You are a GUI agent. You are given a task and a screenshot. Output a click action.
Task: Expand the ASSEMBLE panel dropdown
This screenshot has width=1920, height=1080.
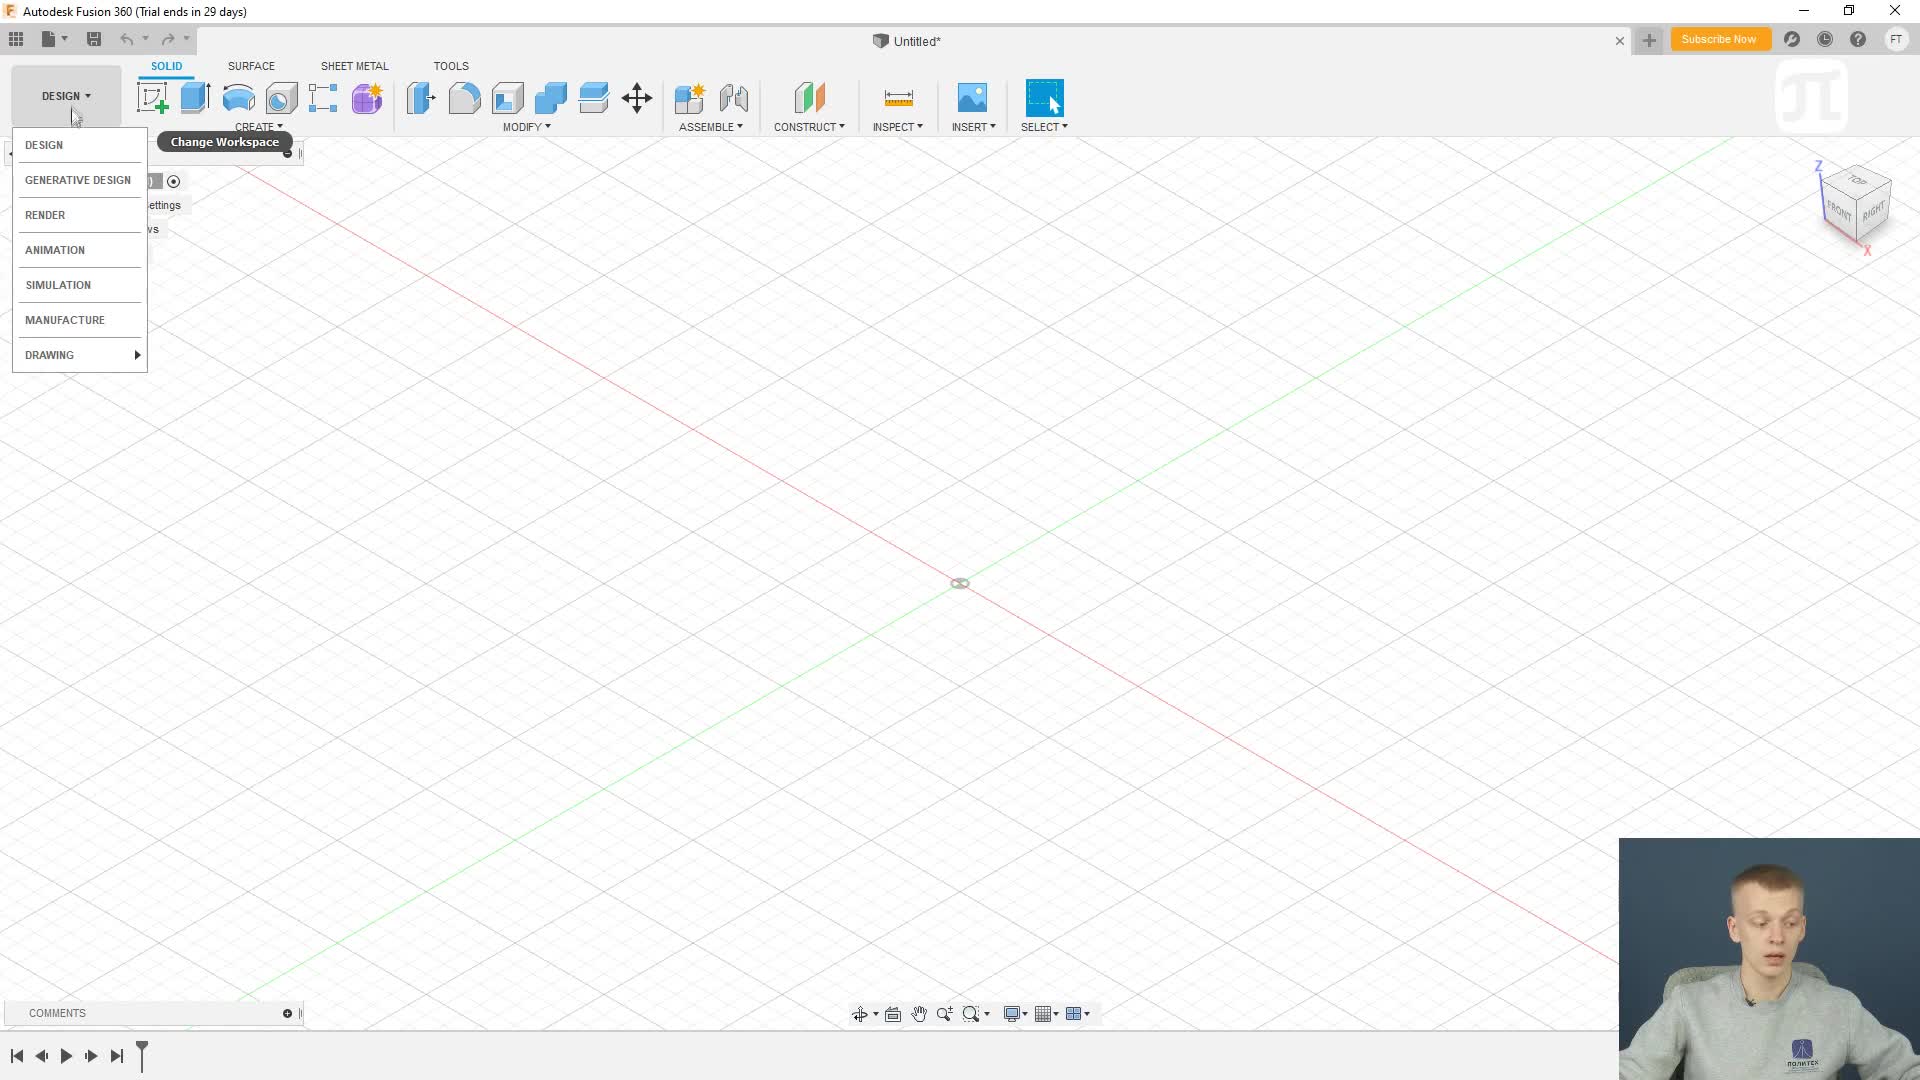click(711, 127)
